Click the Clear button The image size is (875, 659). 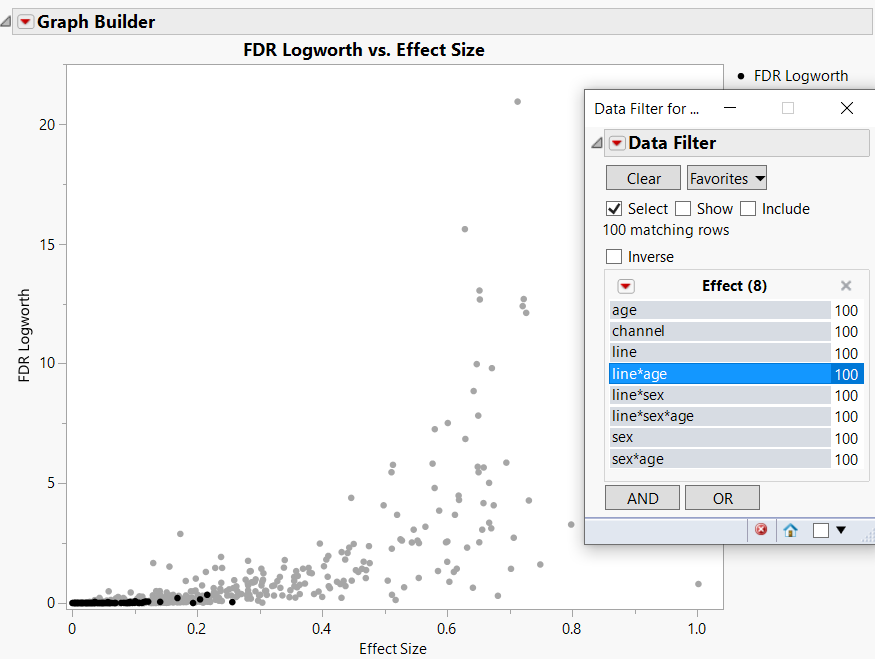click(x=642, y=178)
